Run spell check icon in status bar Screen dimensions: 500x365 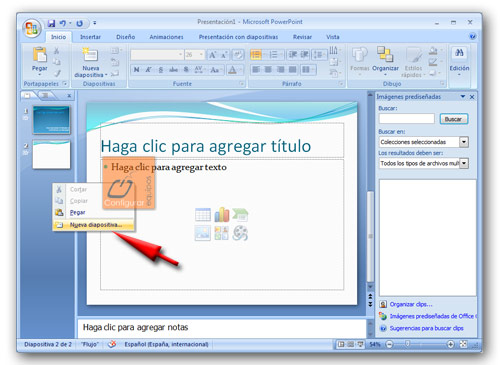(x=112, y=344)
